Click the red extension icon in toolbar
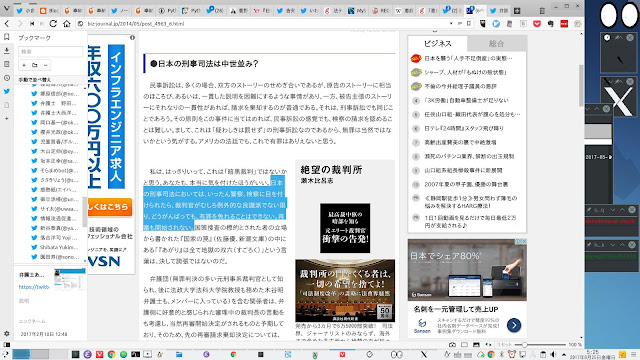640x360 pixels. point(564,24)
